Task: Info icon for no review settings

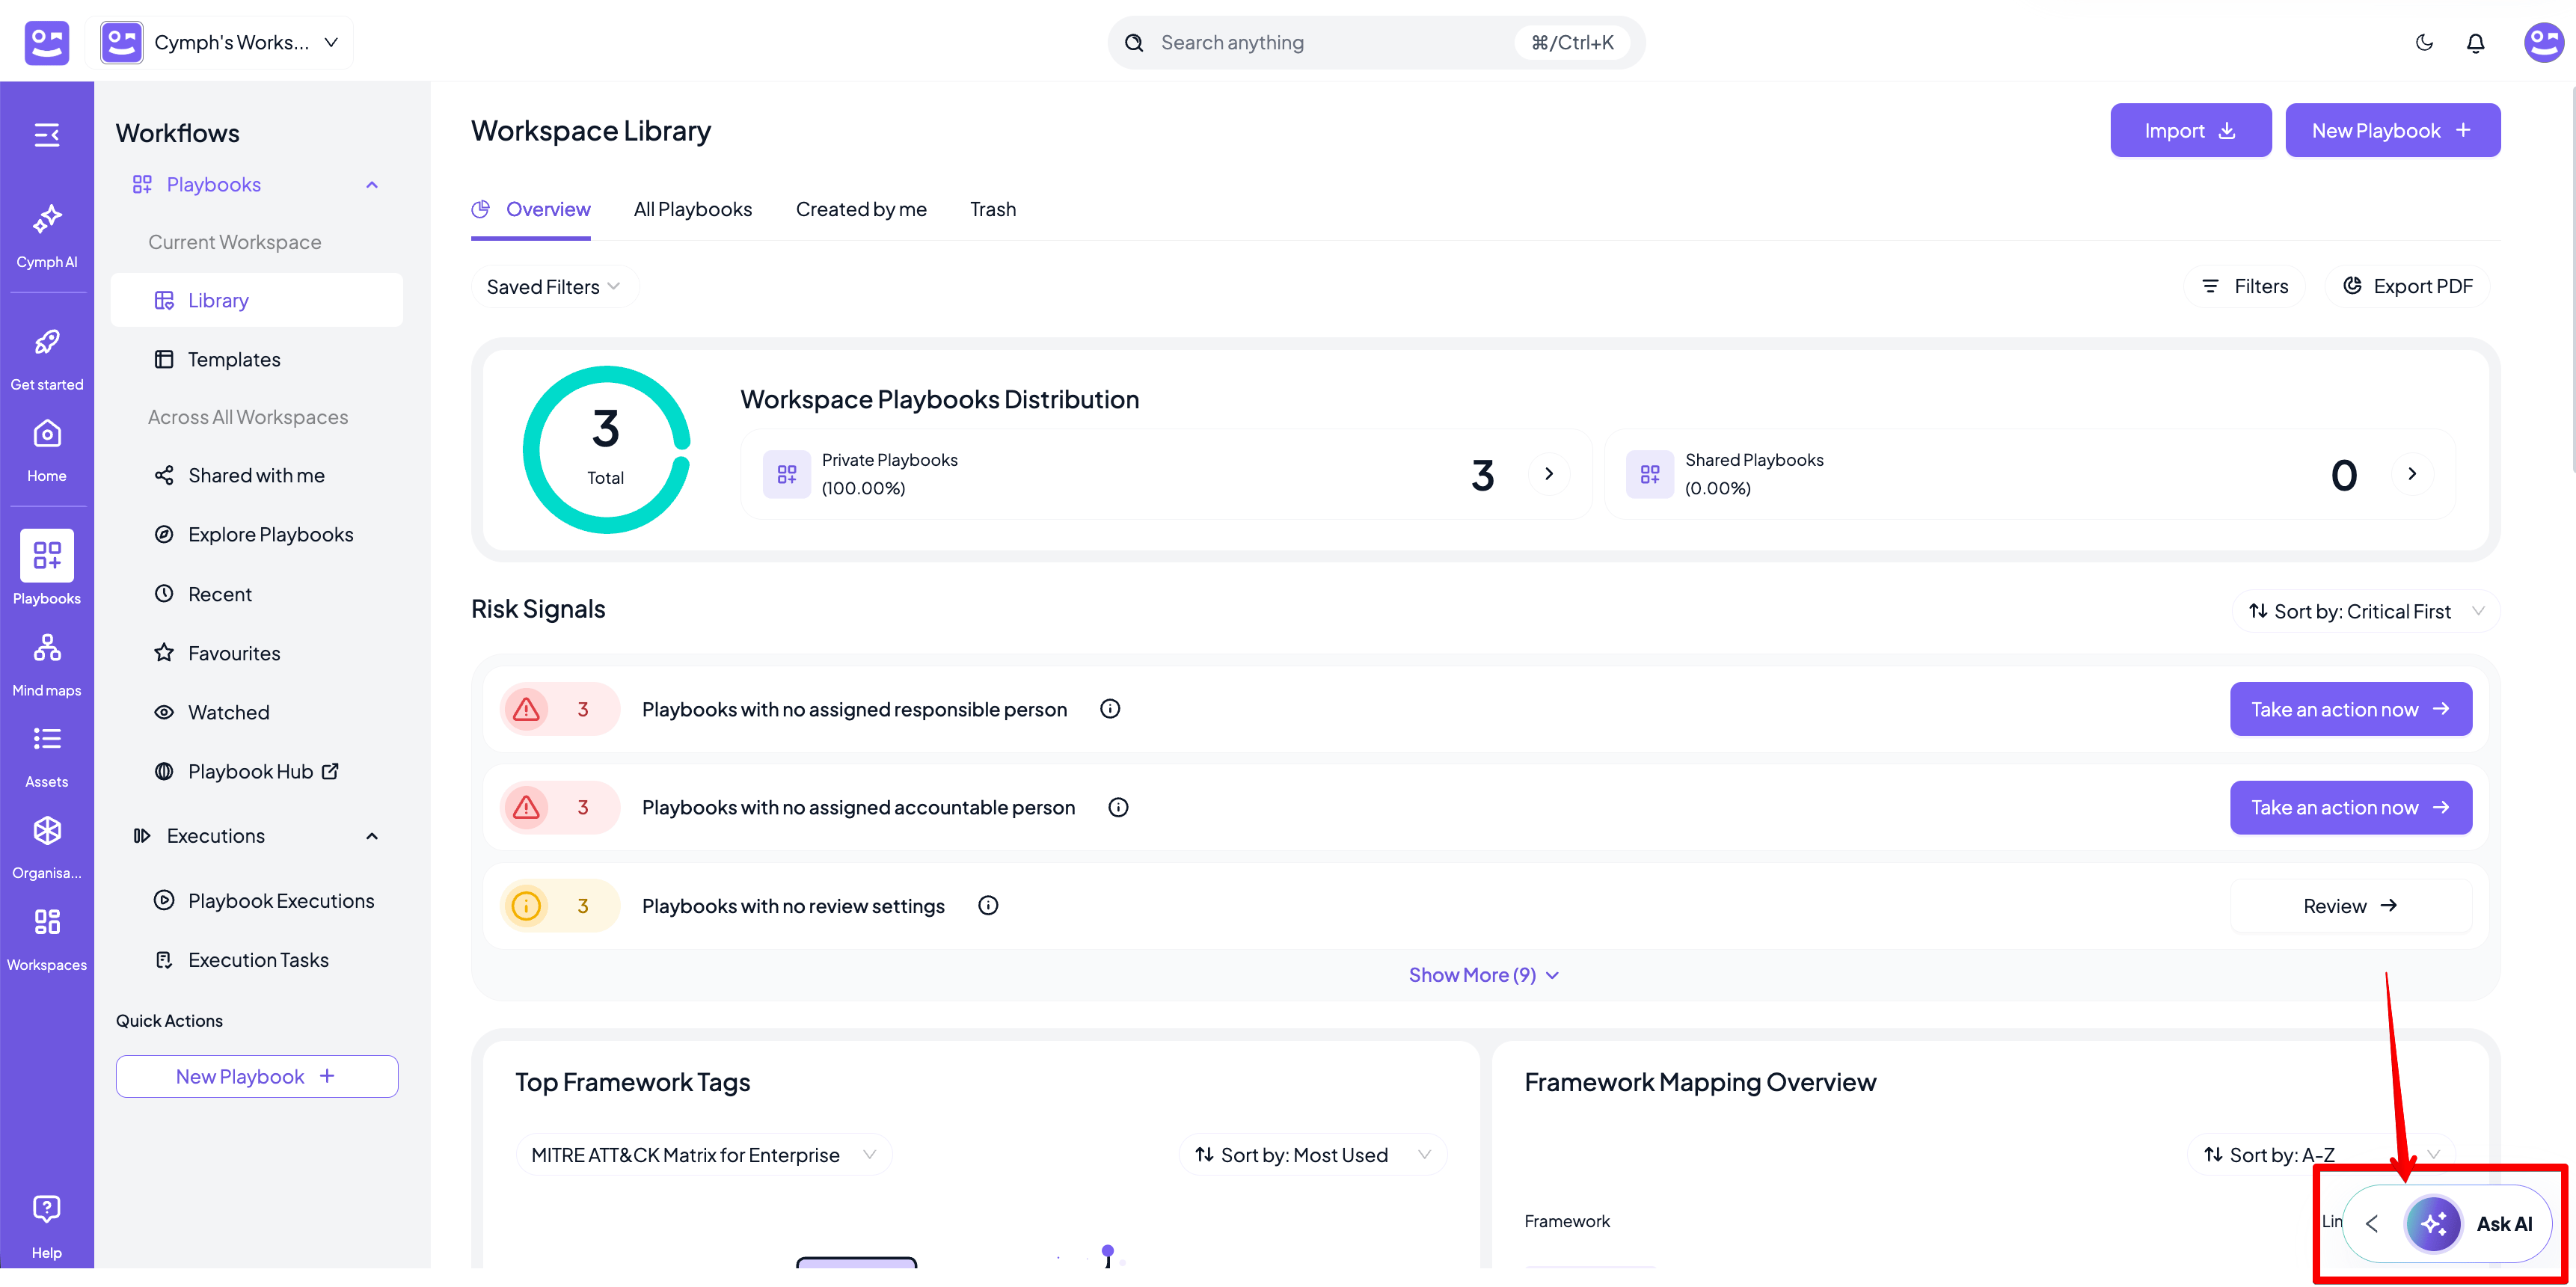Action: click(x=988, y=905)
